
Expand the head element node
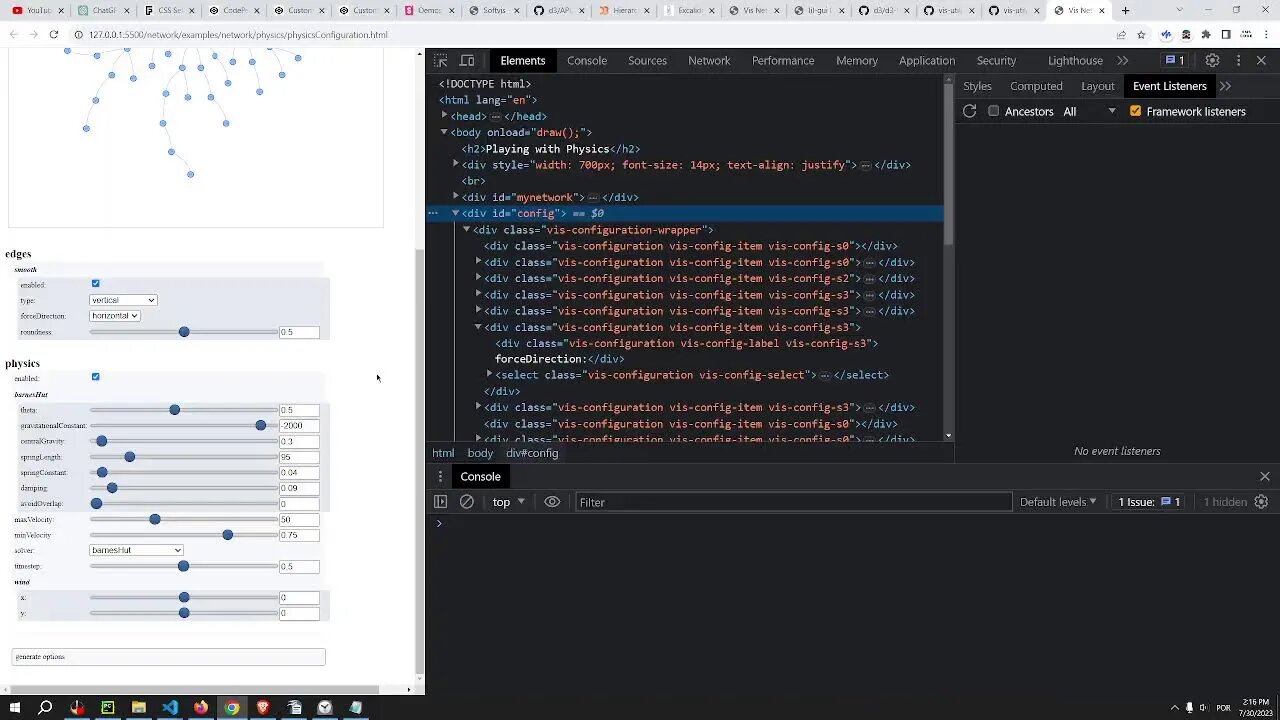tap(445, 116)
